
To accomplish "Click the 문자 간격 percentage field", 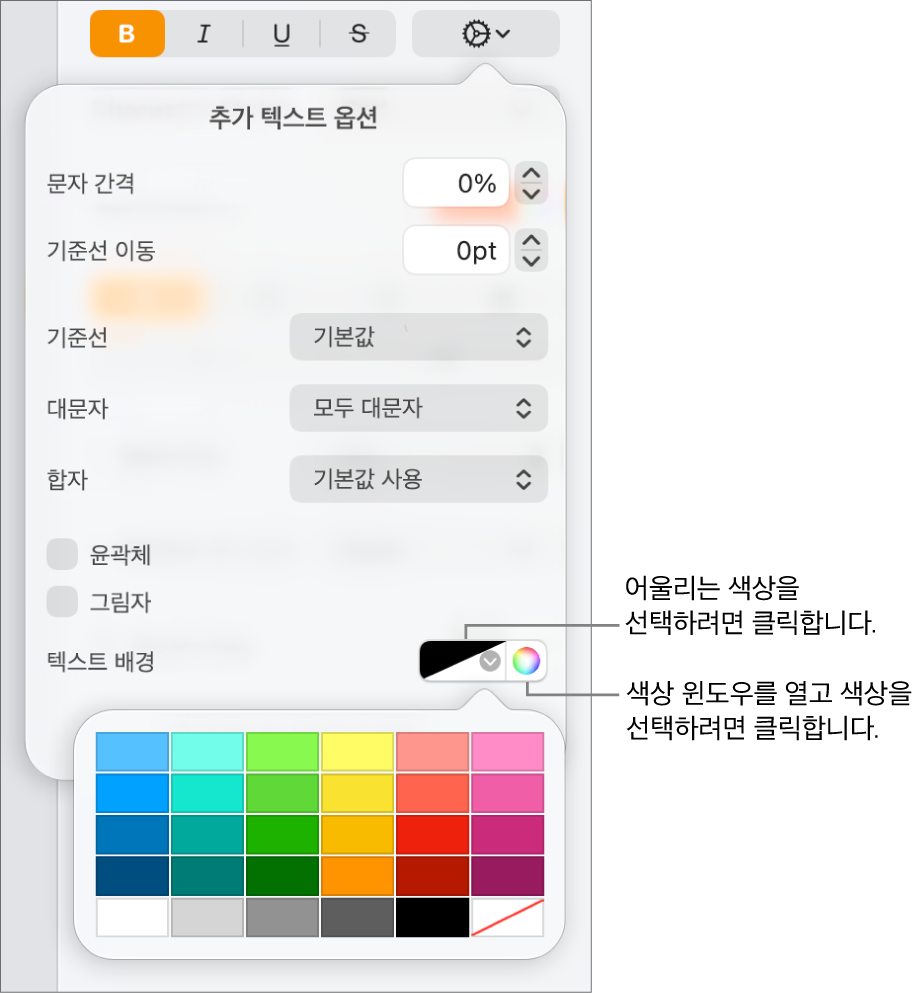I will [456, 183].
